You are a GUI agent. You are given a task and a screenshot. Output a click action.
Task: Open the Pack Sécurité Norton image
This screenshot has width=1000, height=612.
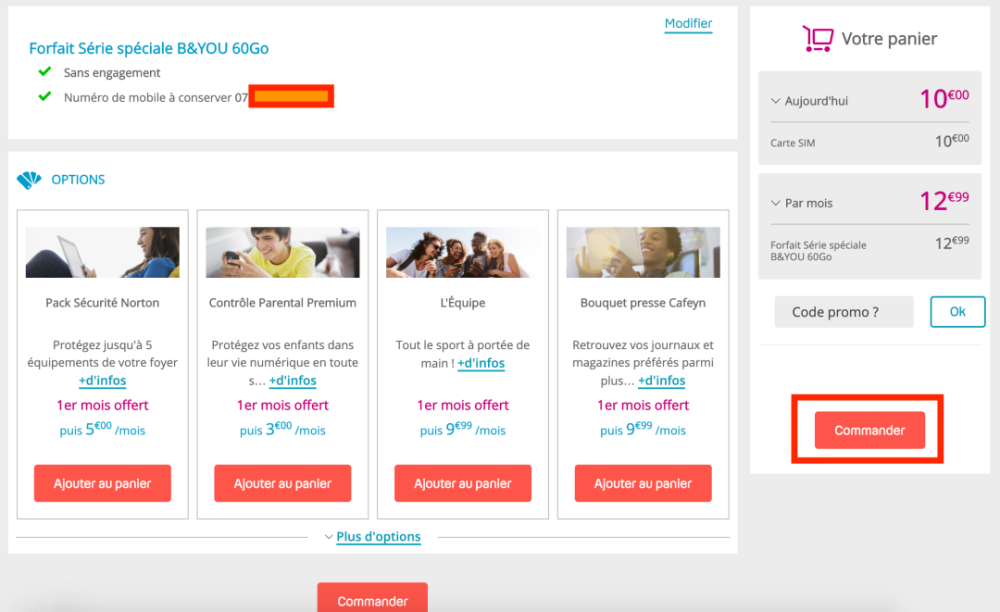[x=103, y=252]
